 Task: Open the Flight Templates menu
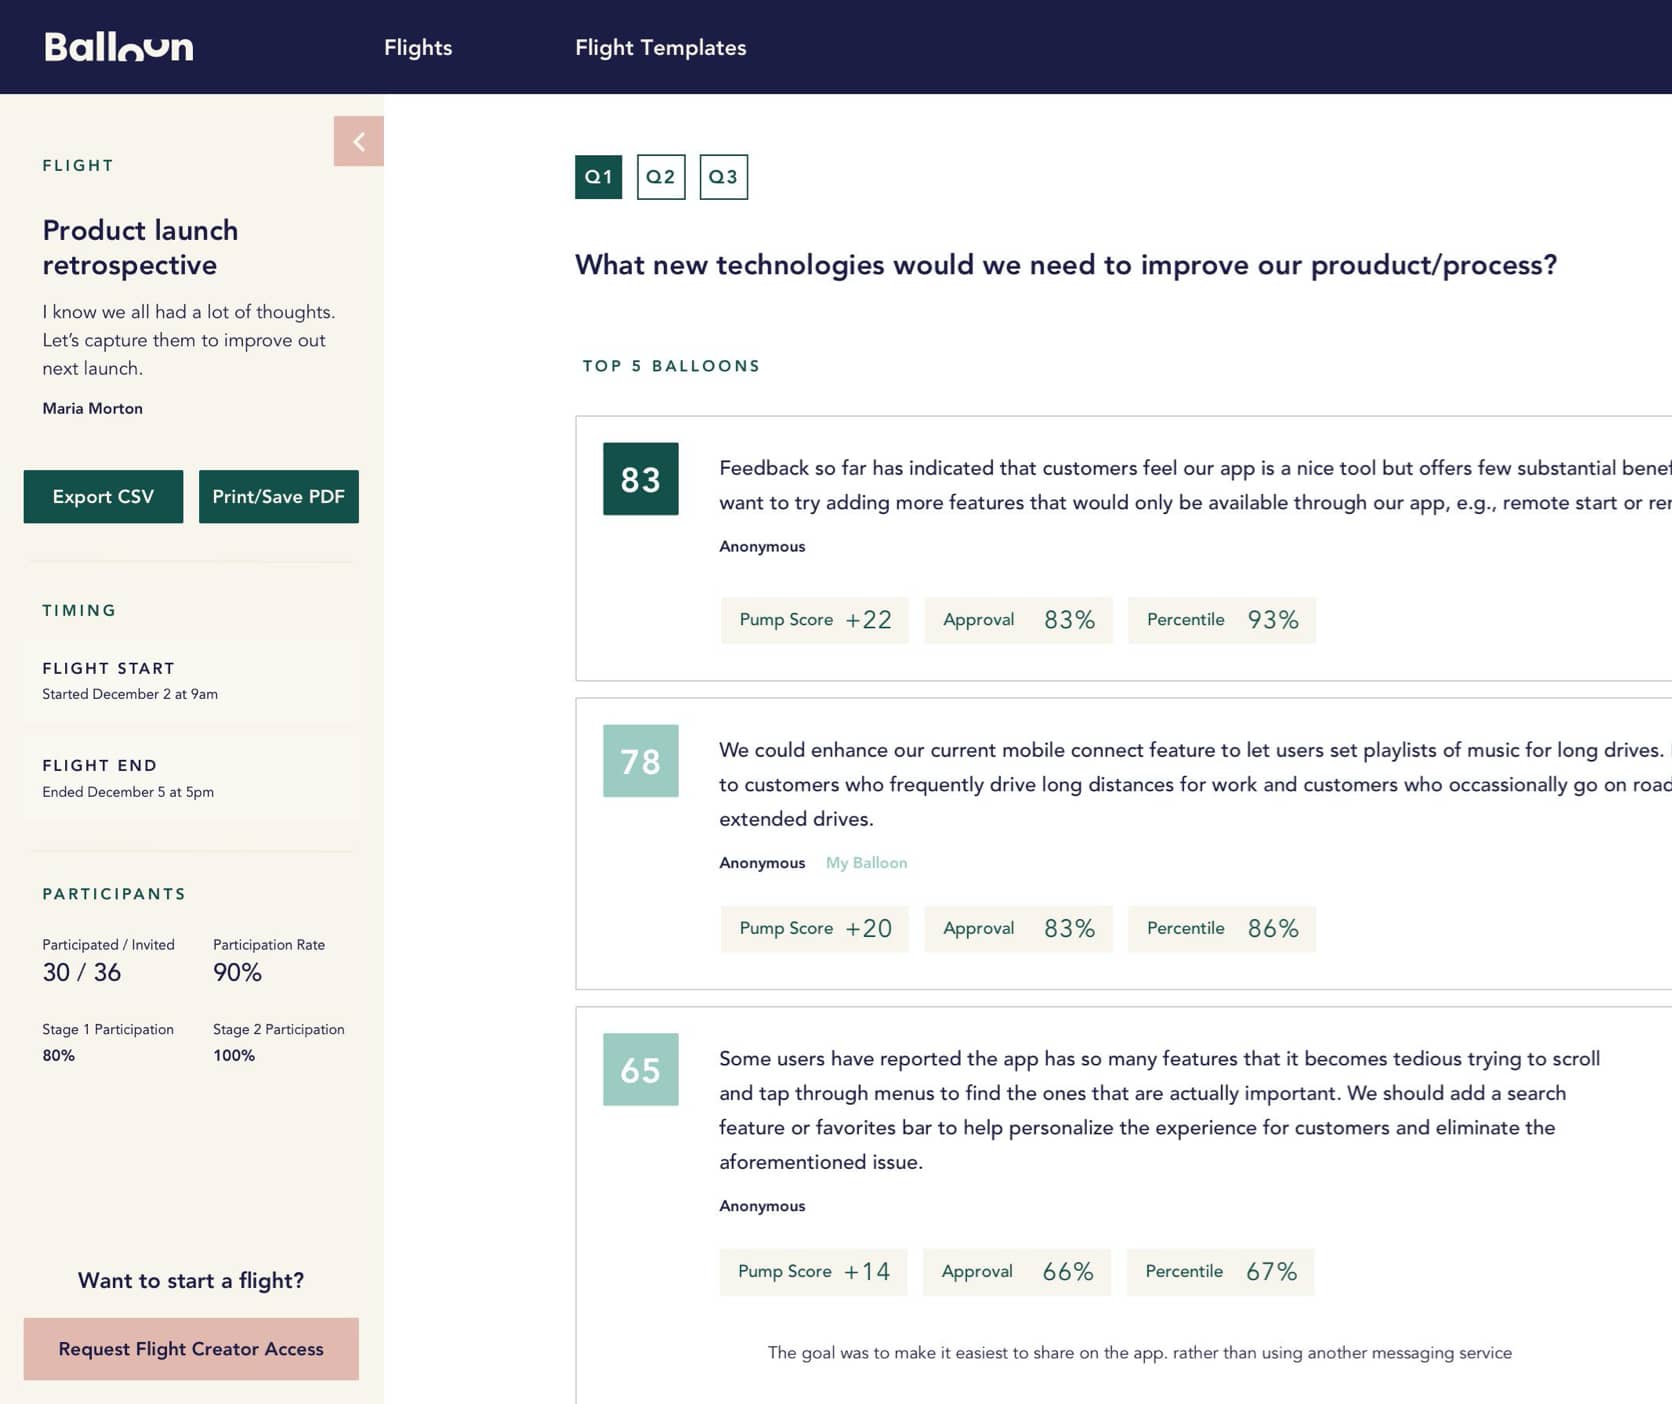point(660,47)
